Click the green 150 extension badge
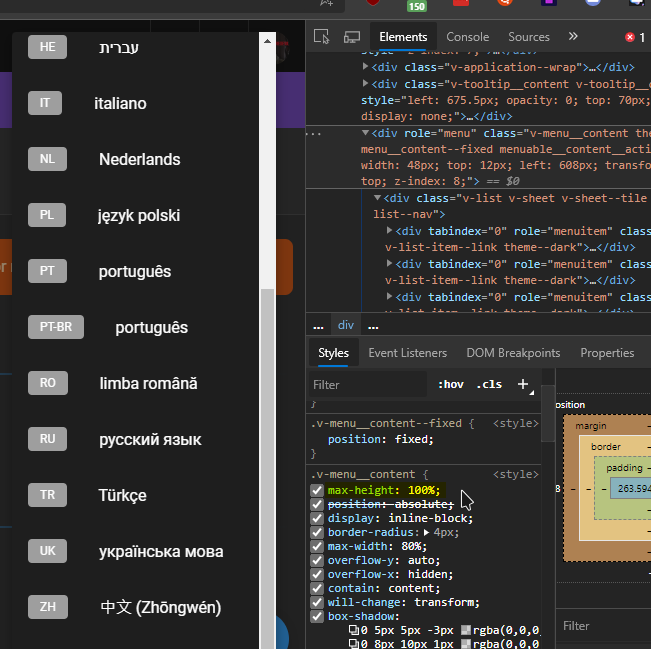 (416, 6)
